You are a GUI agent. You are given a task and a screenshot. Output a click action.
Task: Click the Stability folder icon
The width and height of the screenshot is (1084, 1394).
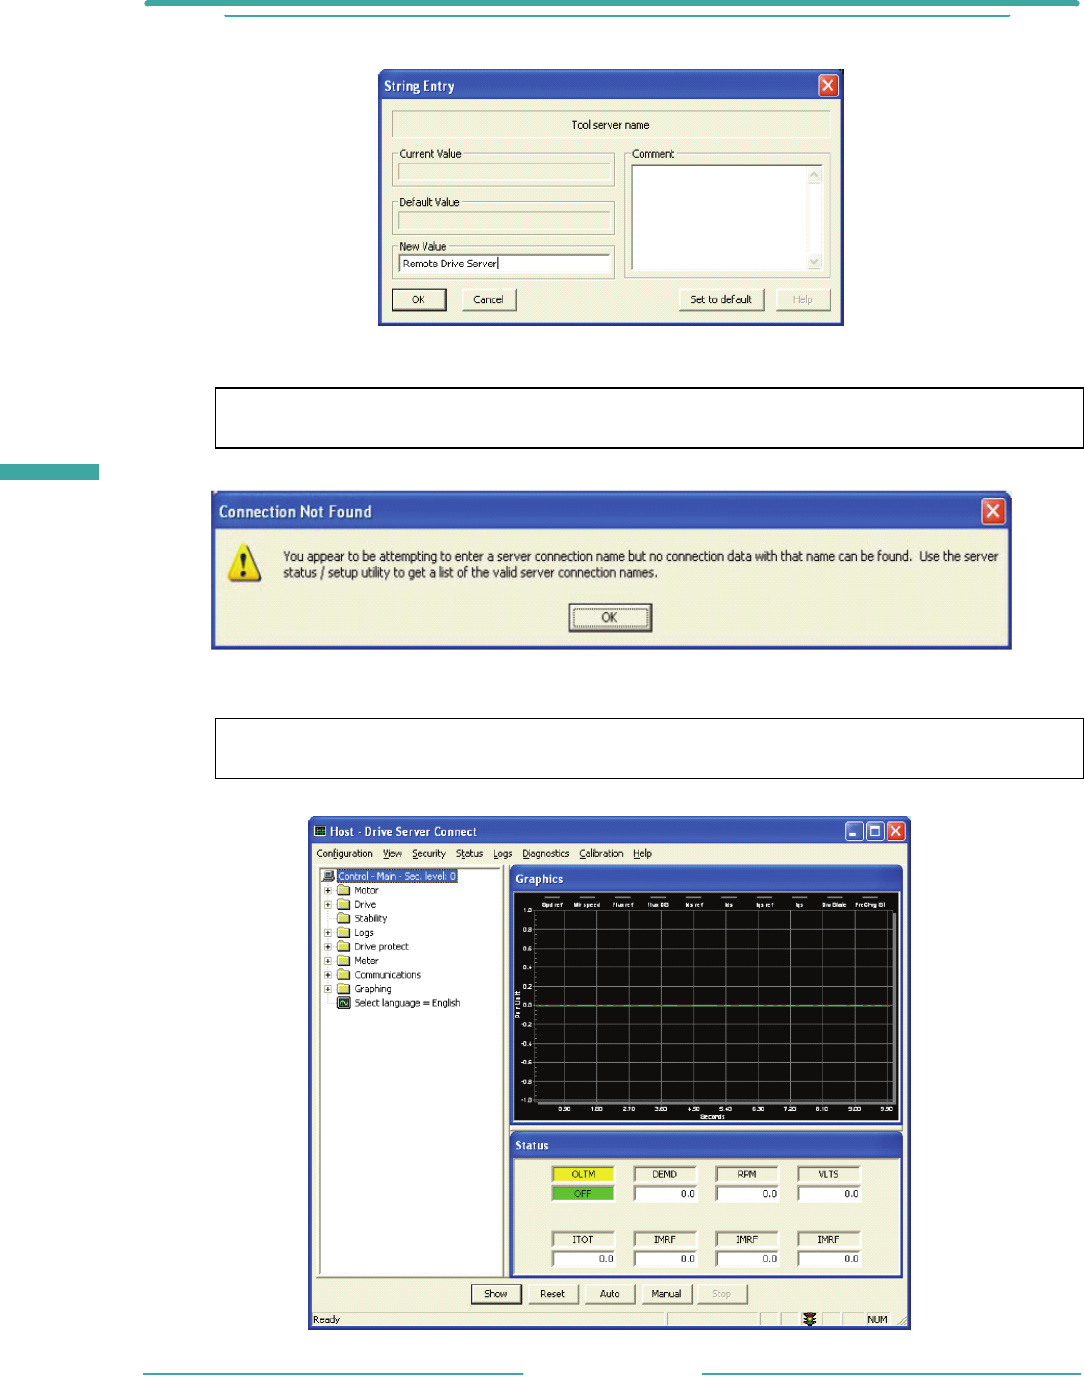(x=344, y=918)
